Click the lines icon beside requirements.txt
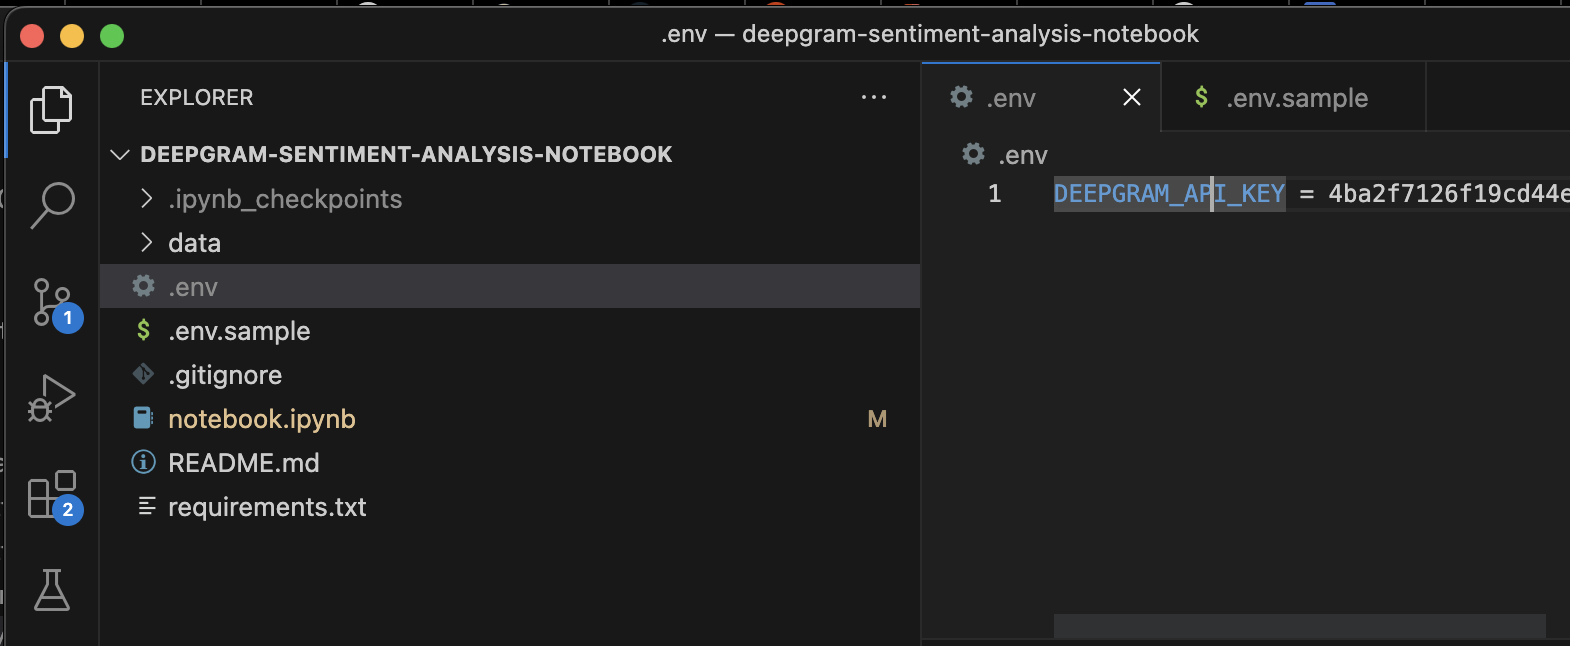The height and width of the screenshot is (646, 1570). [146, 506]
